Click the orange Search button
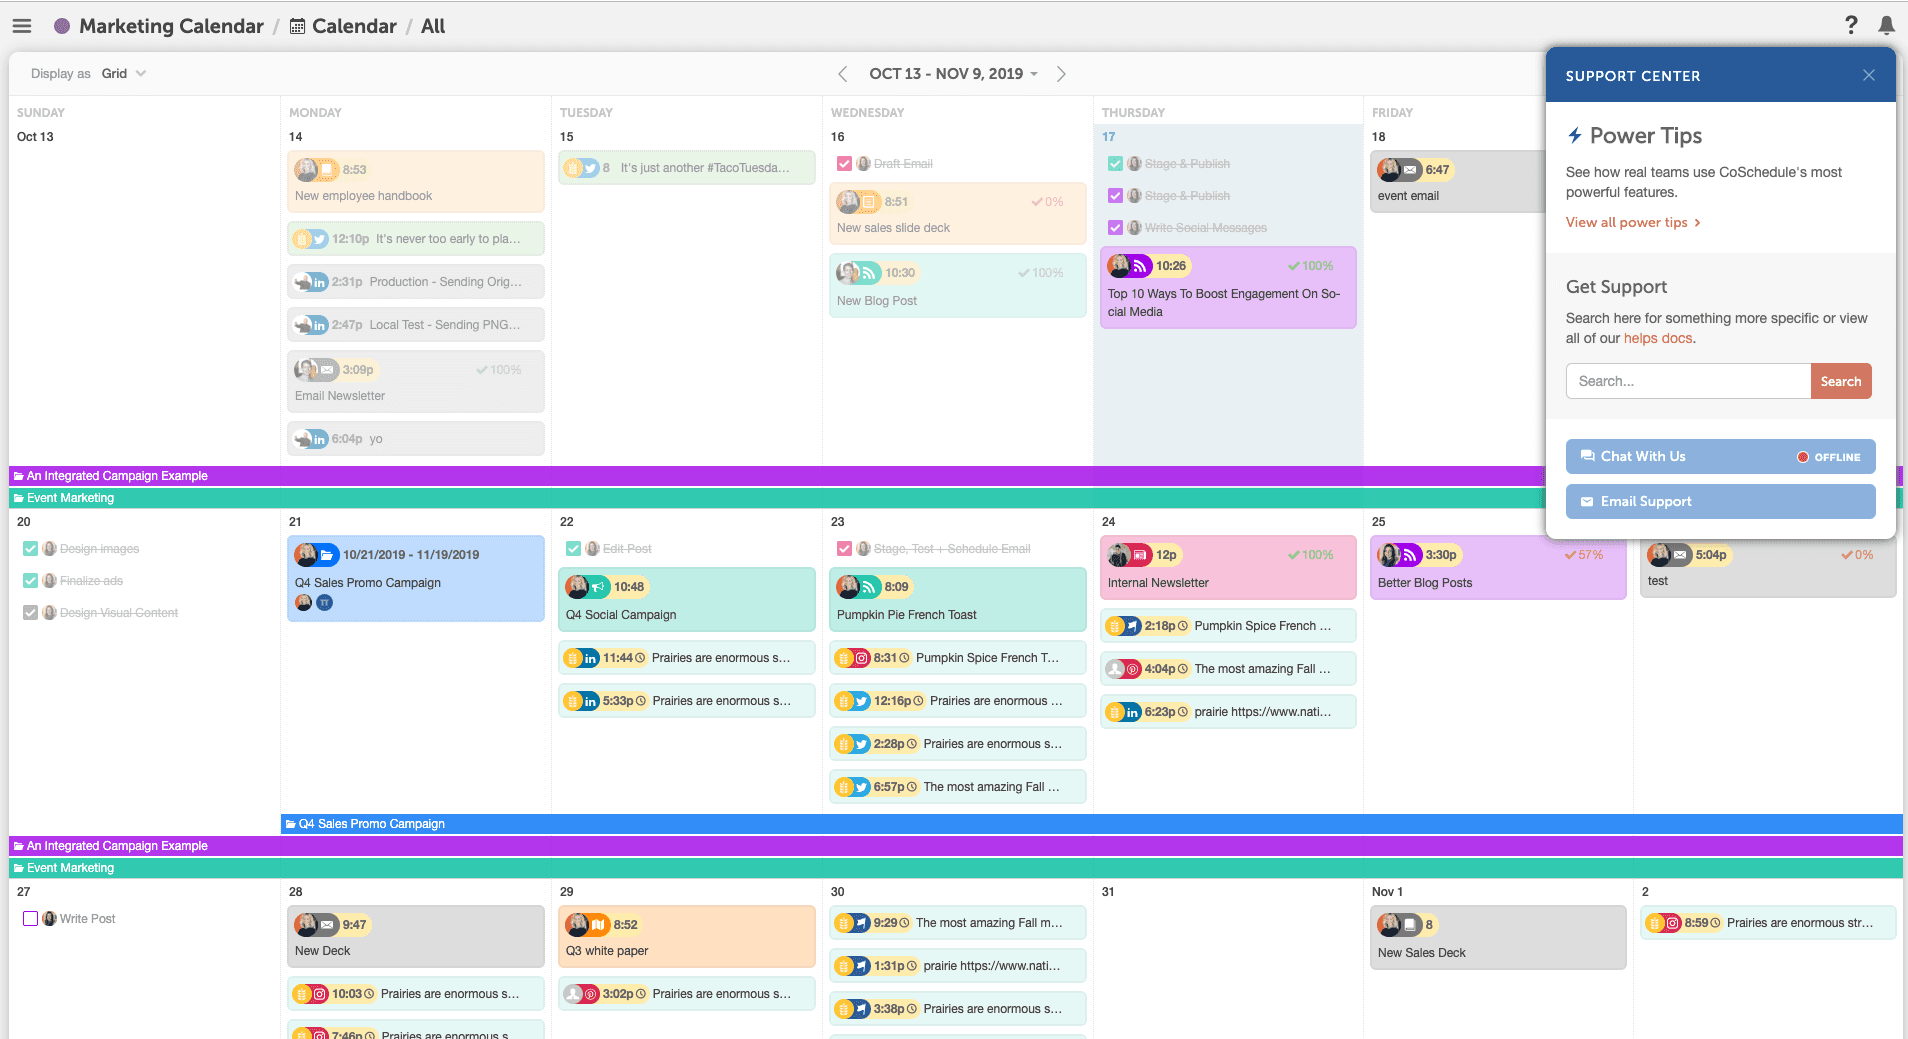This screenshot has height=1039, width=1908. click(1840, 381)
